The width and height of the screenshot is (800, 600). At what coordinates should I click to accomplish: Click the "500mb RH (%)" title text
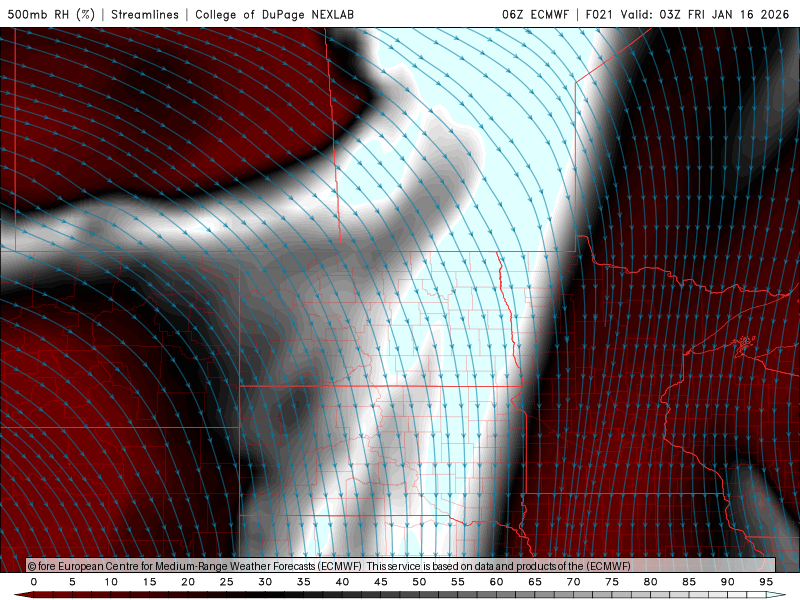[x=51, y=14]
